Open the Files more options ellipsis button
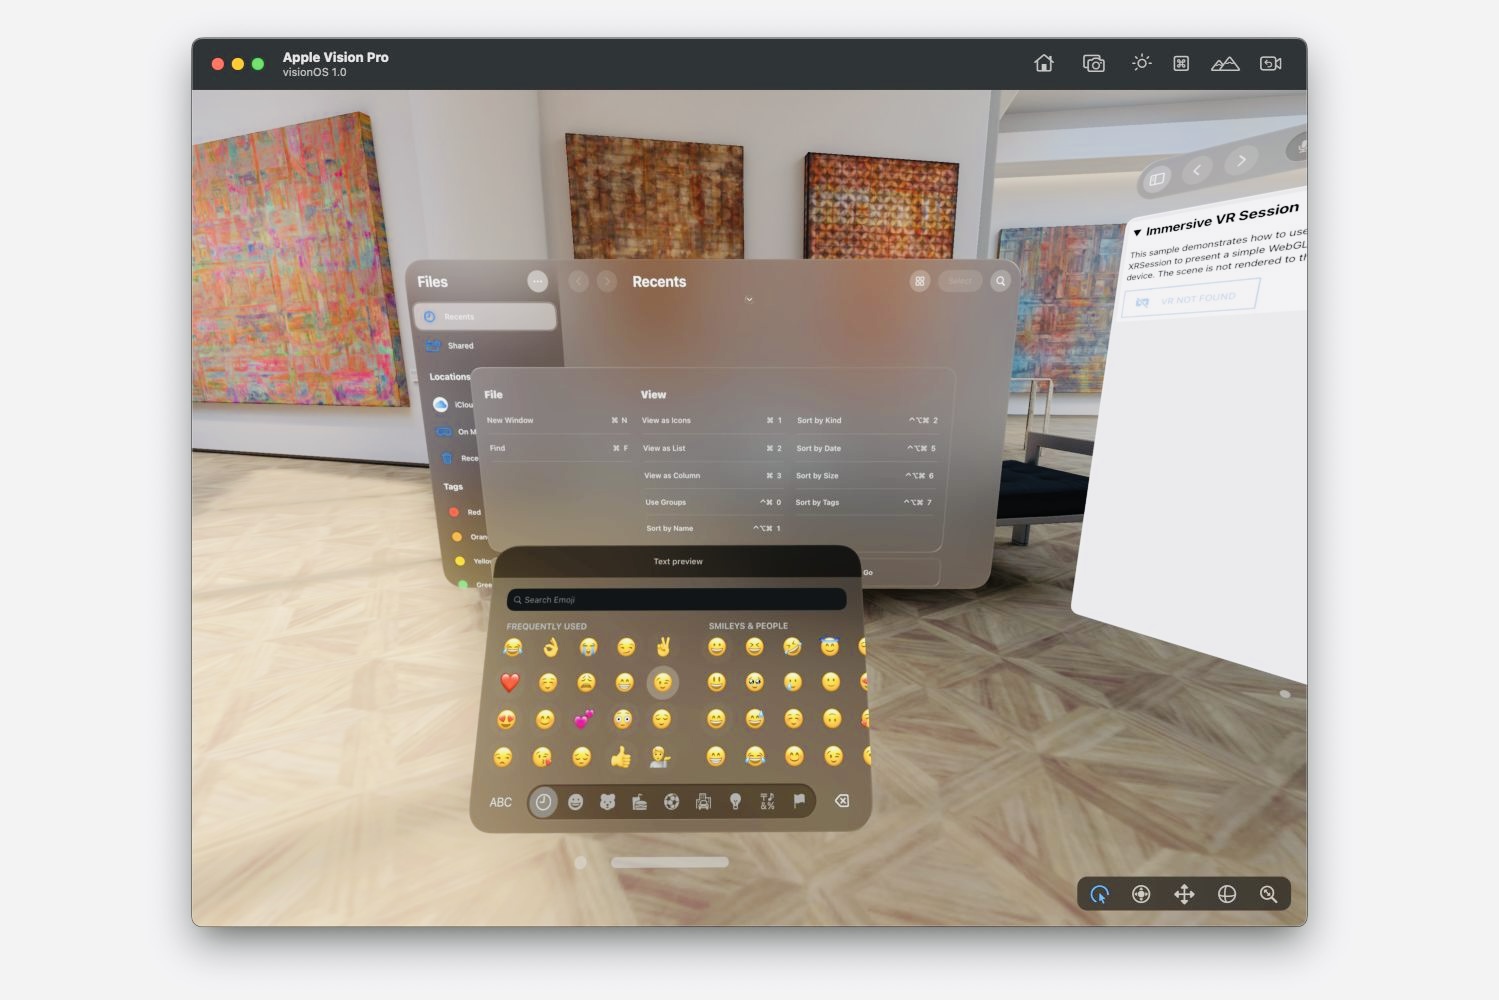Viewport: 1499px width, 1000px height. tap(537, 281)
